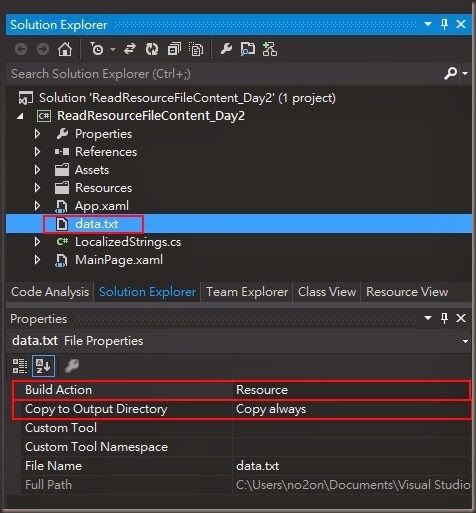Click Preview Selected Items icon

[x=248, y=49]
